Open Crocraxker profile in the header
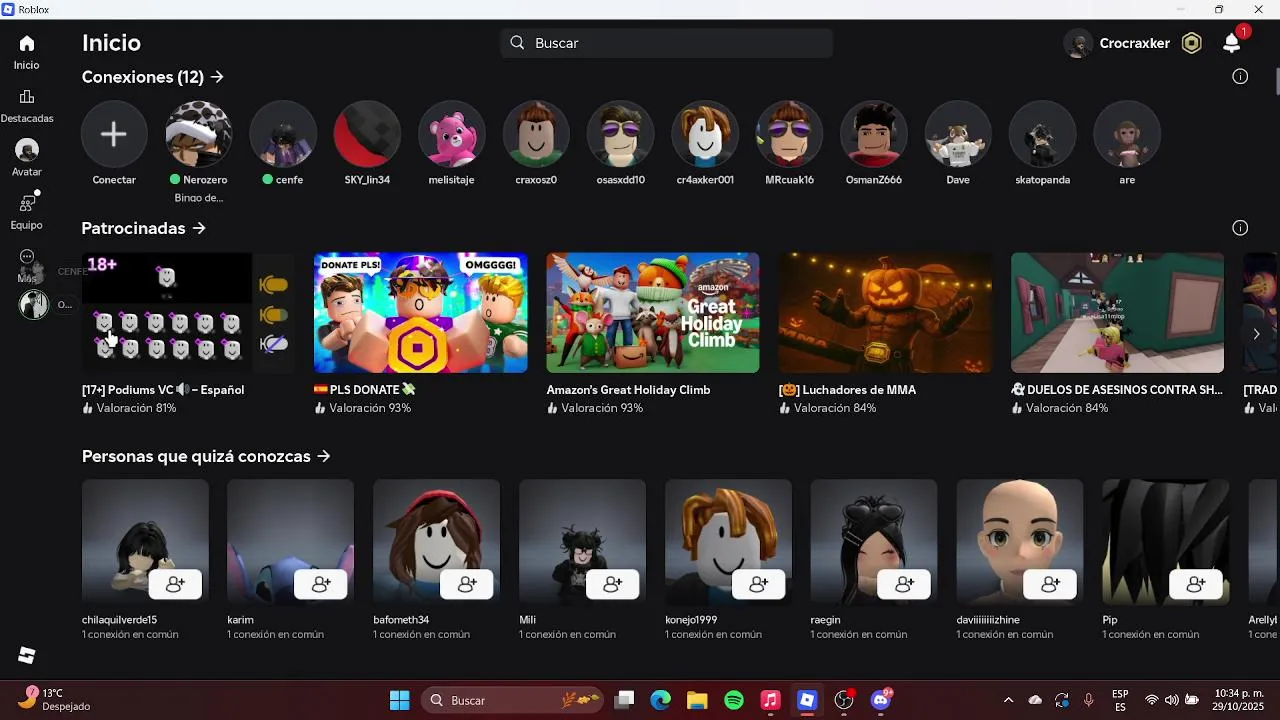The height and width of the screenshot is (720, 1280). point(1117,43)
